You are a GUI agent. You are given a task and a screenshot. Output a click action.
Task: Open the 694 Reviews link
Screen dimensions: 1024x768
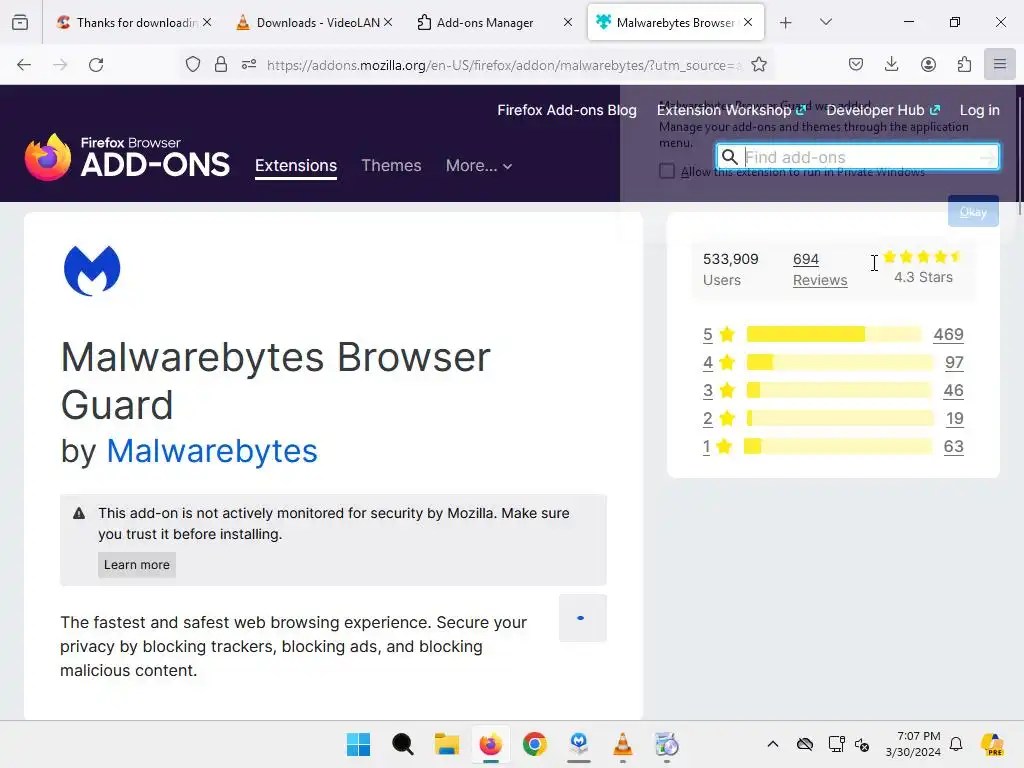point(820,270)
